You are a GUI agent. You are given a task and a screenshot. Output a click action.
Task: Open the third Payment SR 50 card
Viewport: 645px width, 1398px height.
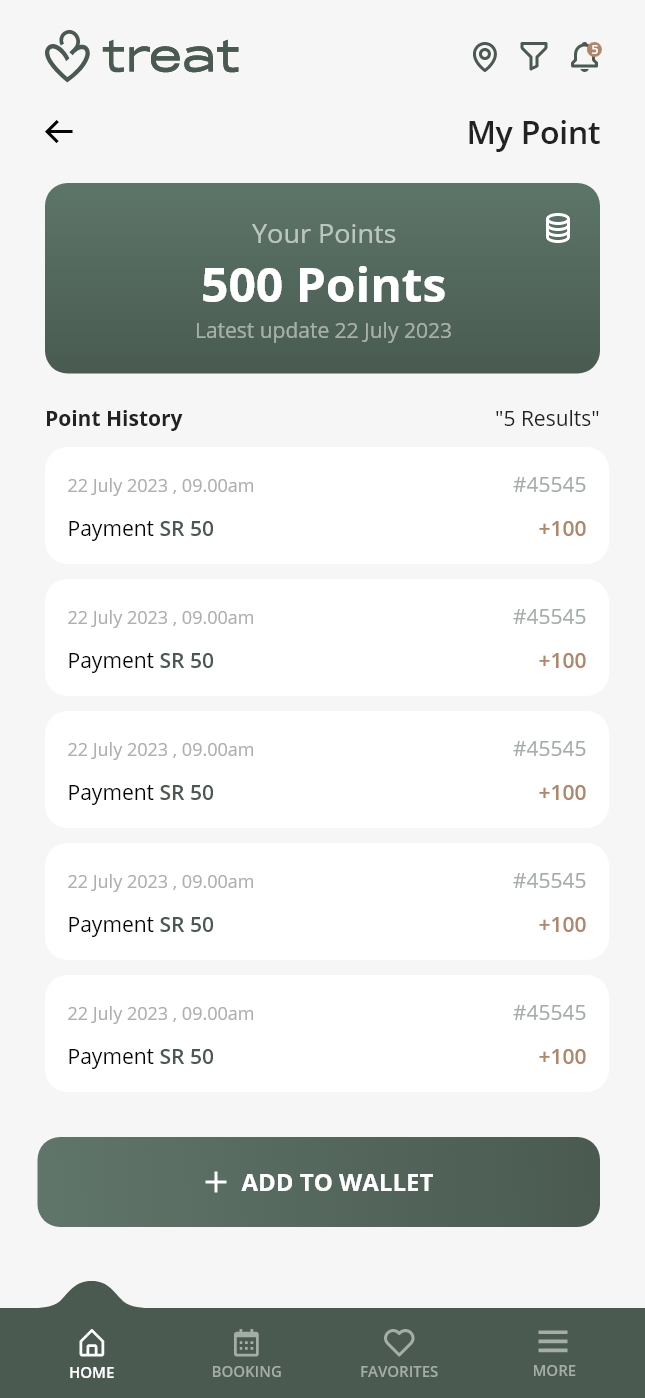click(326, 770)
